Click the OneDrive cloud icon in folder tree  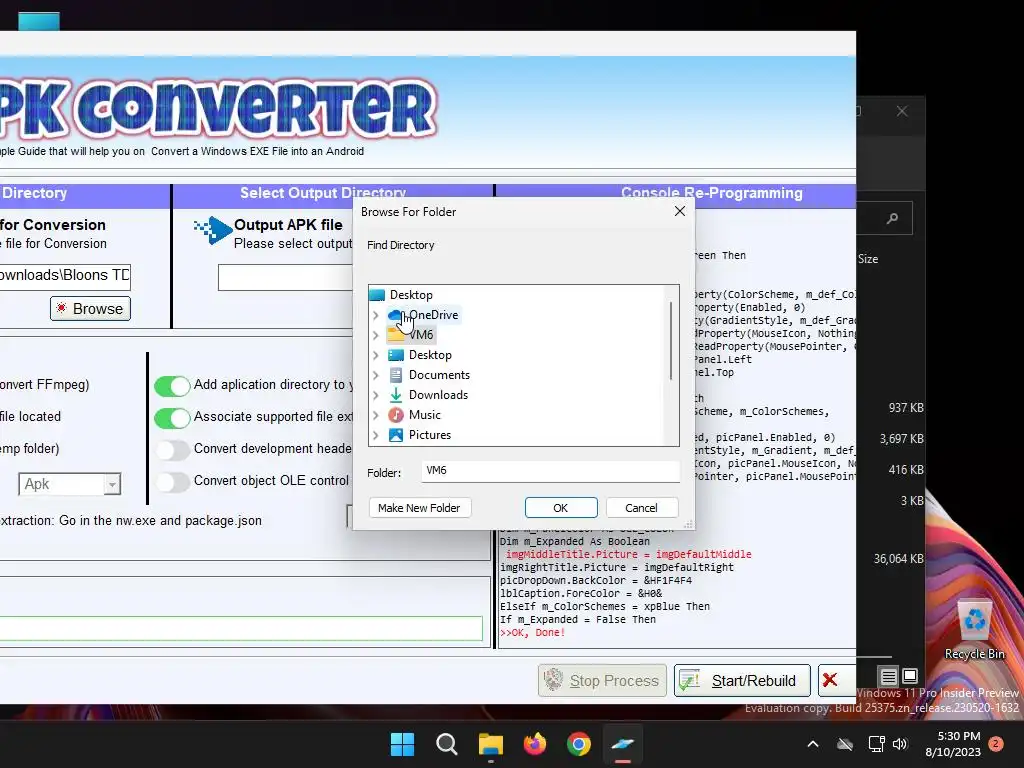[x=395, y=315]
